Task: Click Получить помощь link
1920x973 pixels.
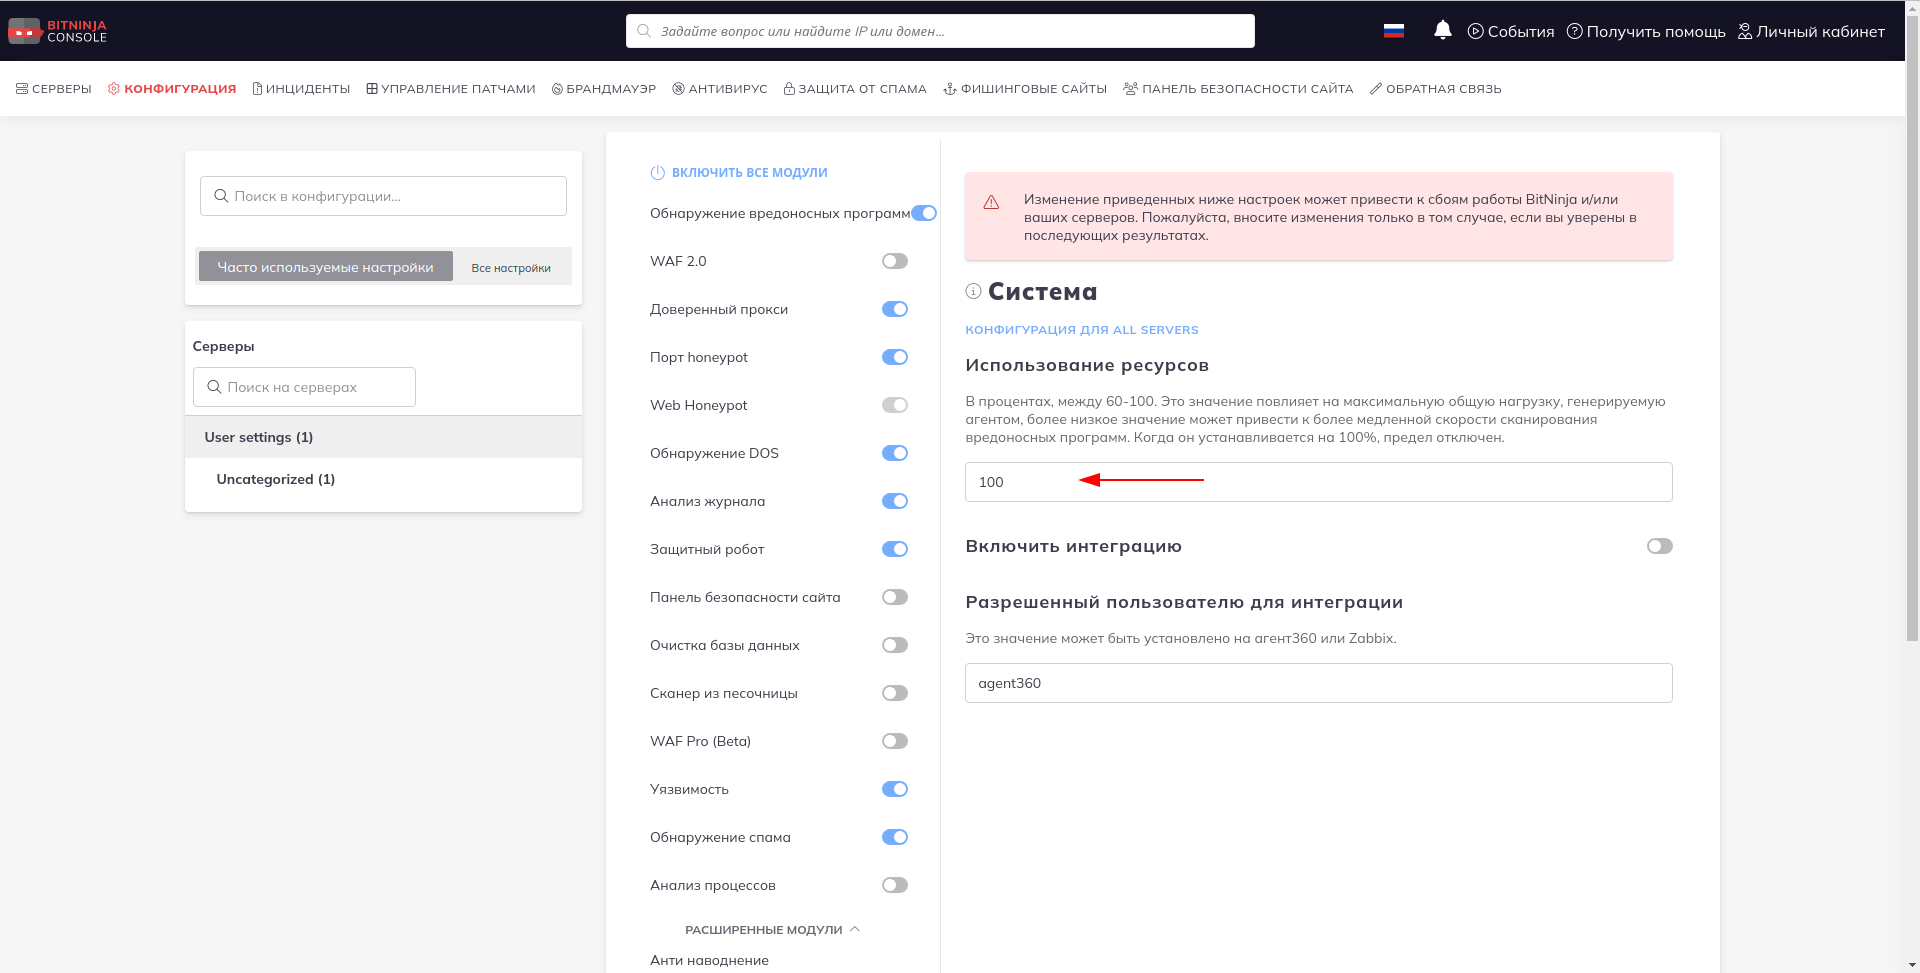Action: (x=1645, y=31)
